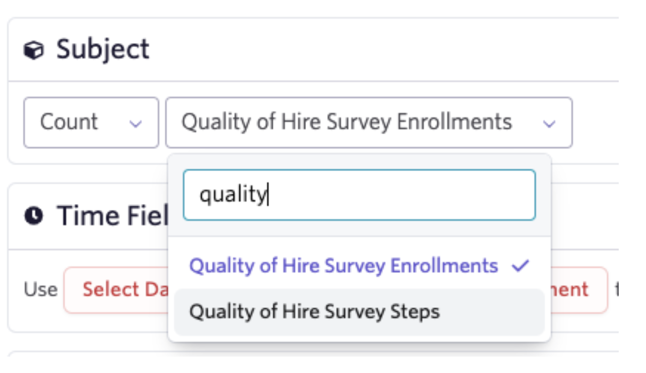Click the red button ending in 'nent'
Screen dimensions: 646x373
click(579, 290)
